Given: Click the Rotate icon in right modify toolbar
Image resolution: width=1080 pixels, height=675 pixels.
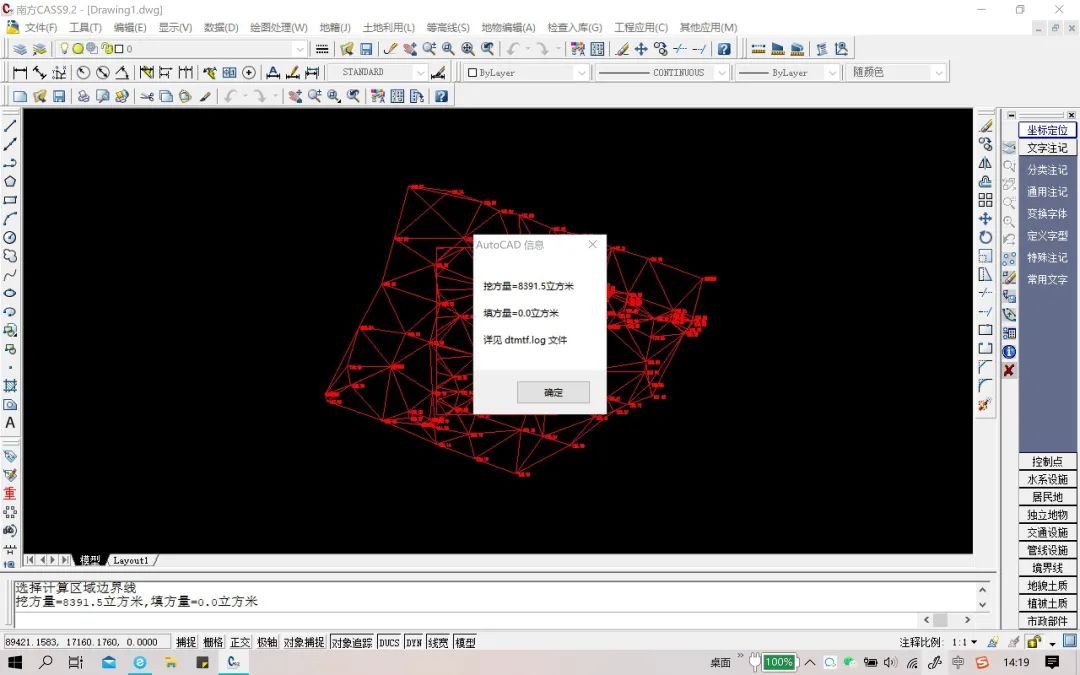Looking at the screenshot, I should 986,237.
